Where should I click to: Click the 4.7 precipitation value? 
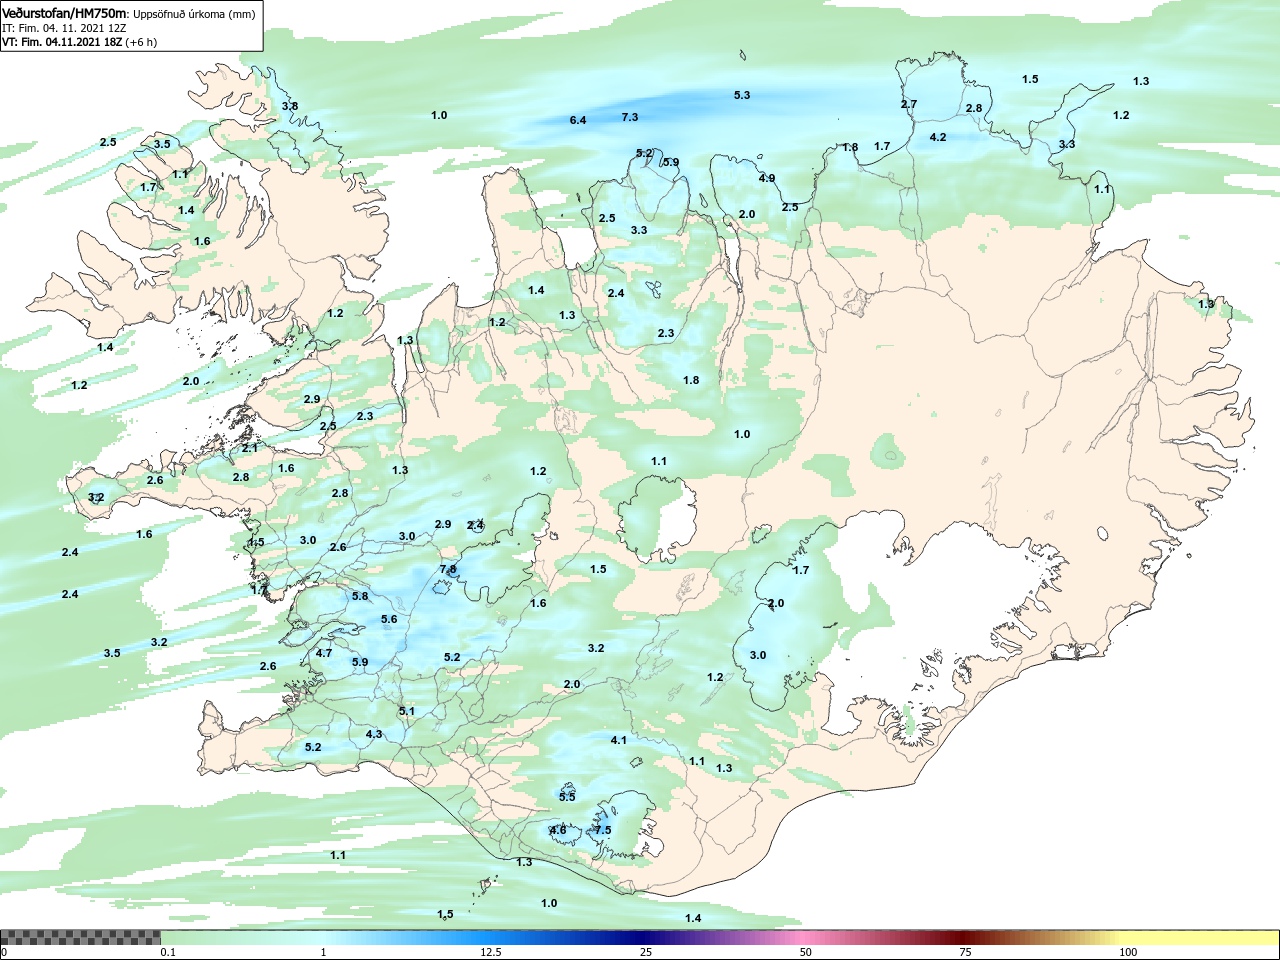[324, 653]
